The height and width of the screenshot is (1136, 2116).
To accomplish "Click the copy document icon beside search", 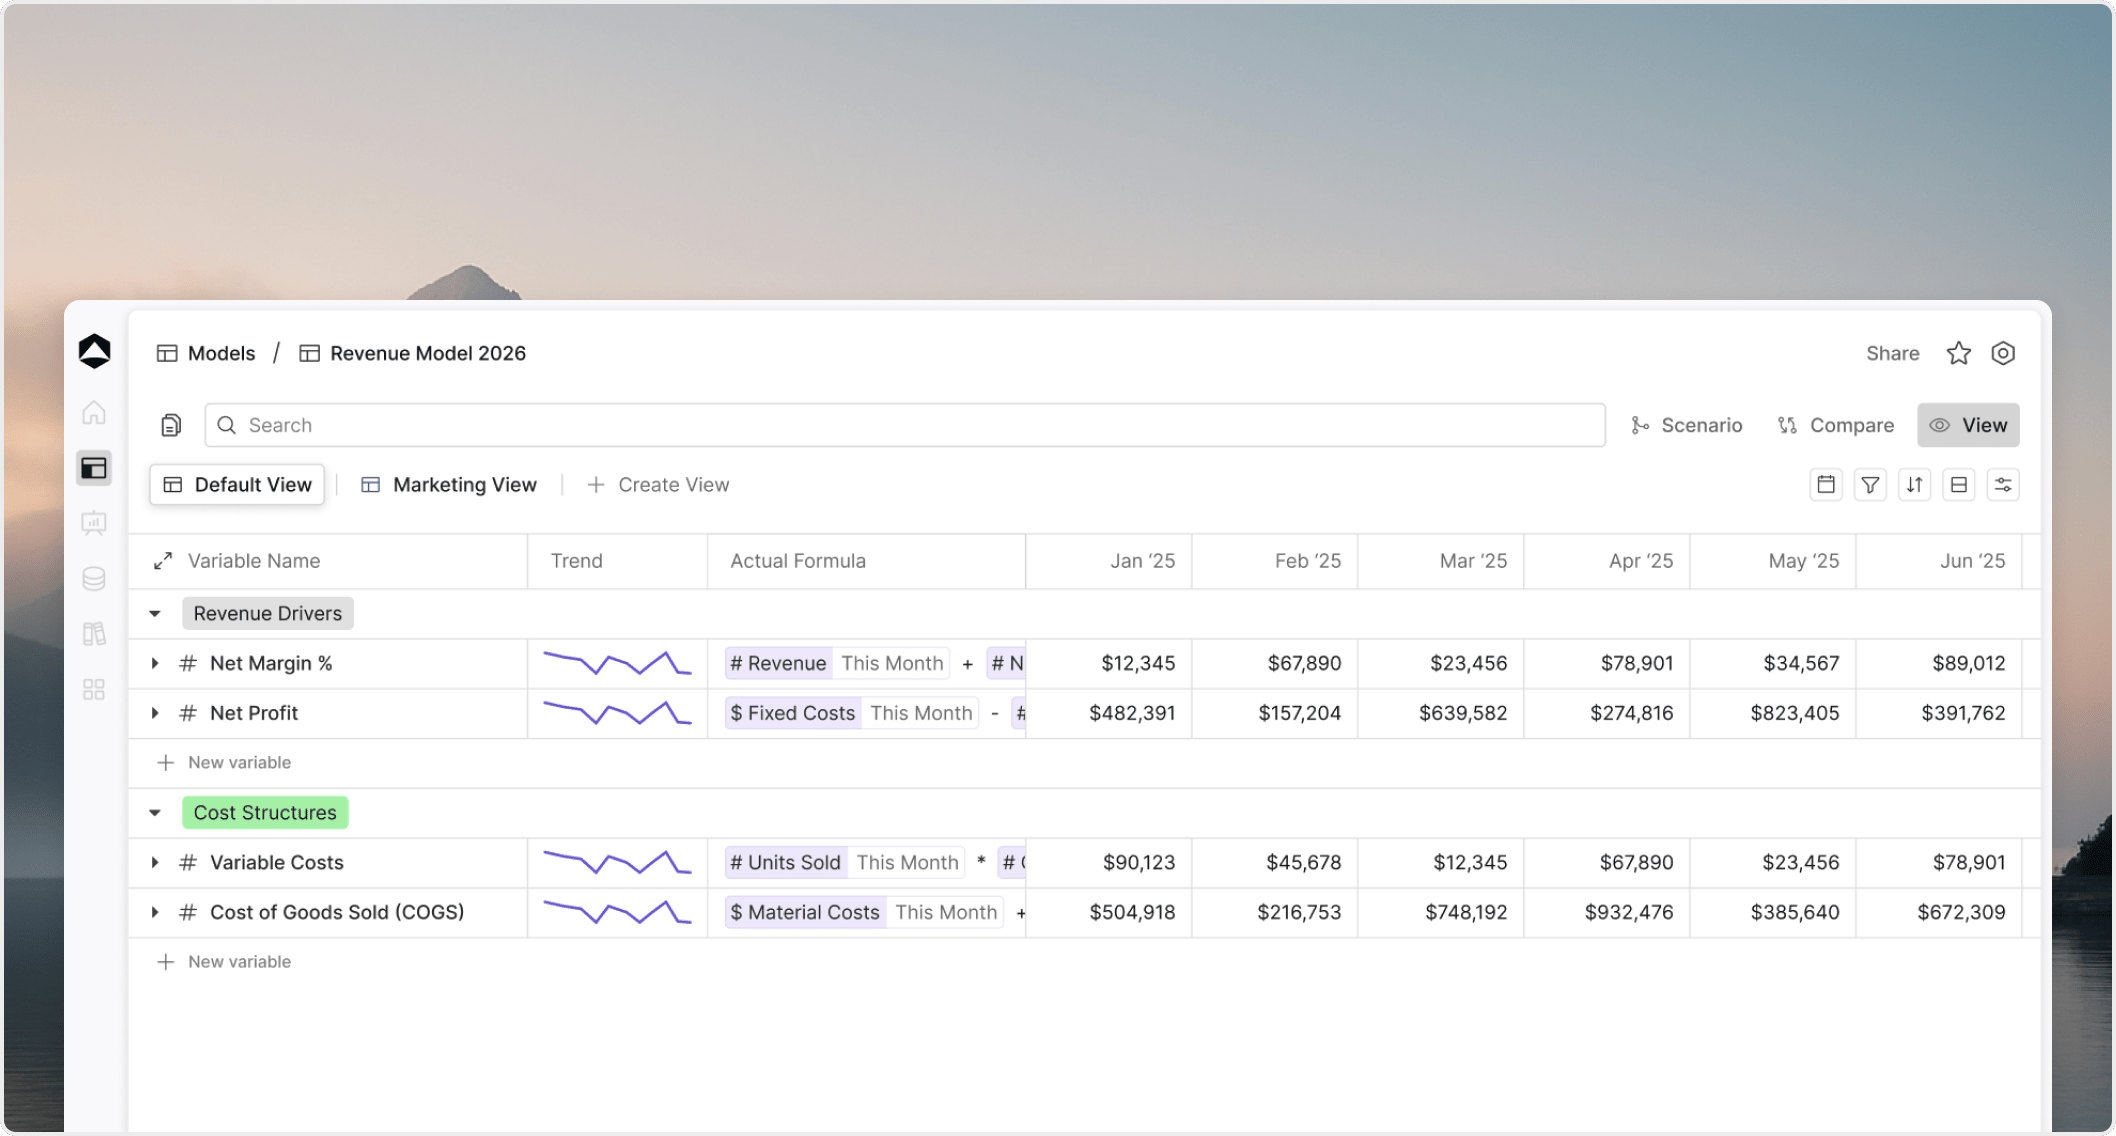I will (x=171, y=425).
